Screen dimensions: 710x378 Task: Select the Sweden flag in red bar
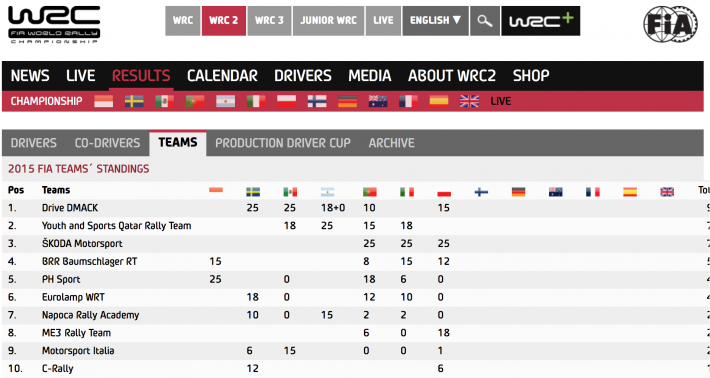point(134,101)
